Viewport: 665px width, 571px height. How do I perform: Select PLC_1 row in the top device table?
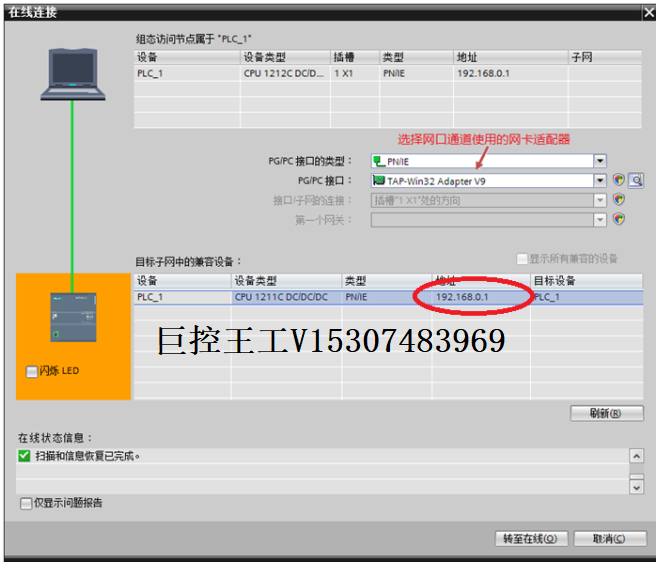[x=388, y=73]
